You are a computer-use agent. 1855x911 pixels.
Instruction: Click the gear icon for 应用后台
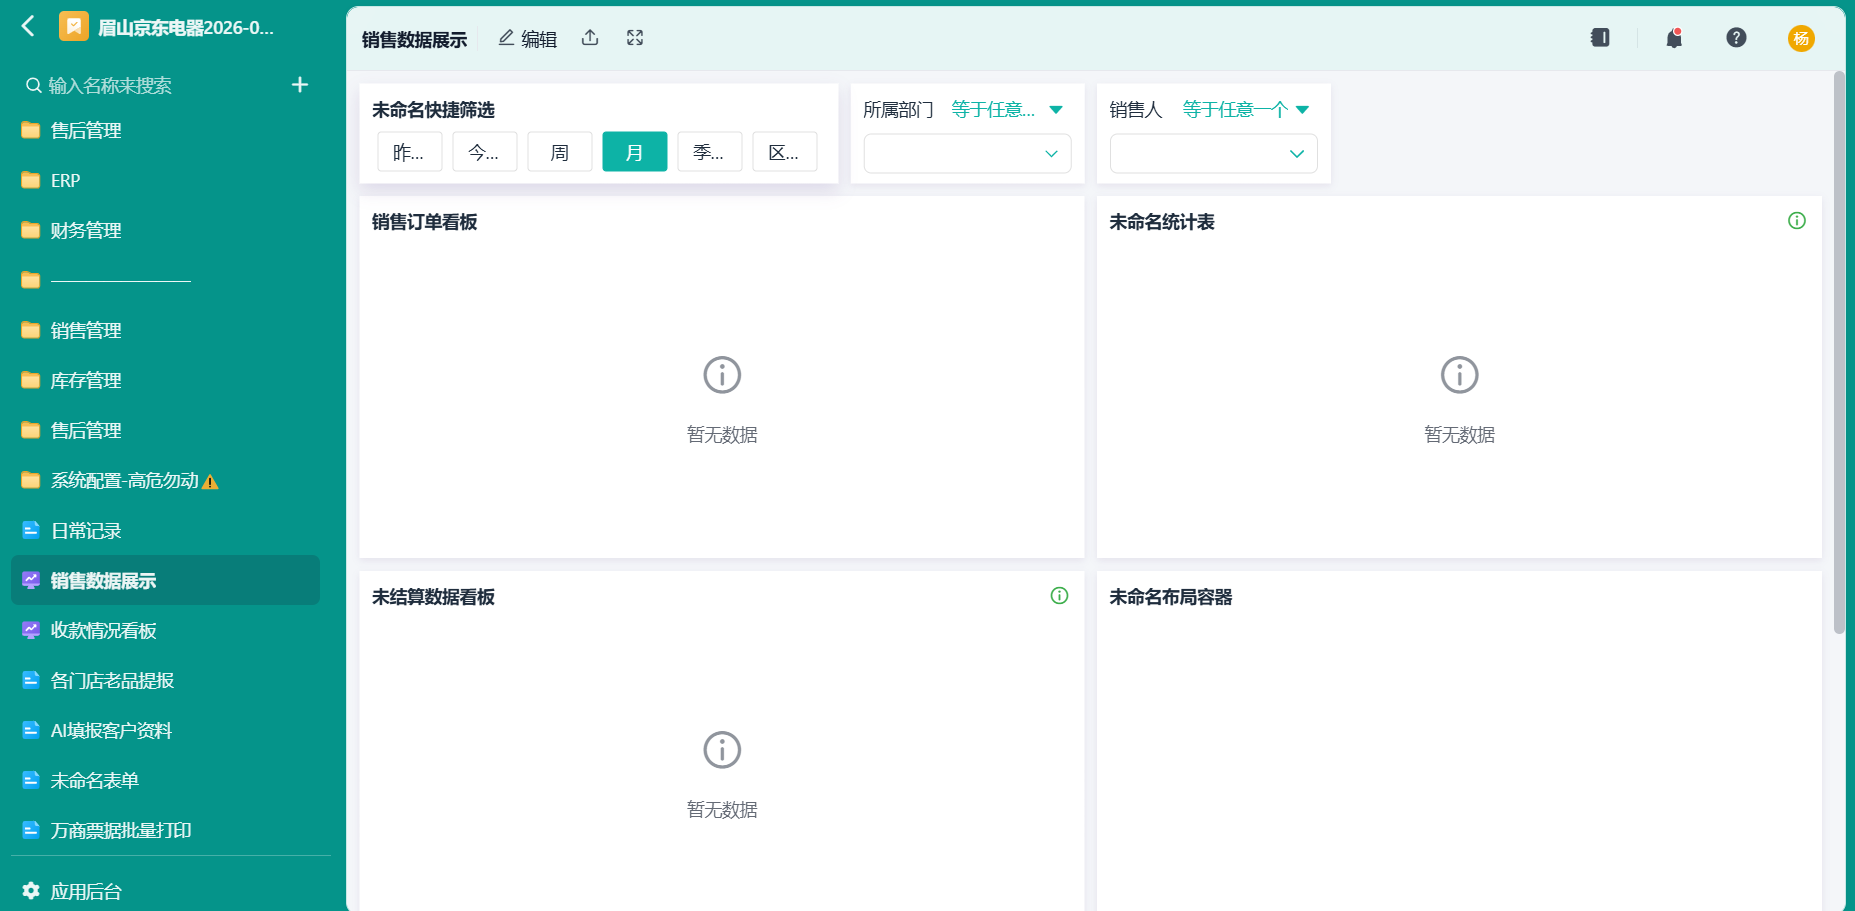pyautogui.click(x=31, y=890)
